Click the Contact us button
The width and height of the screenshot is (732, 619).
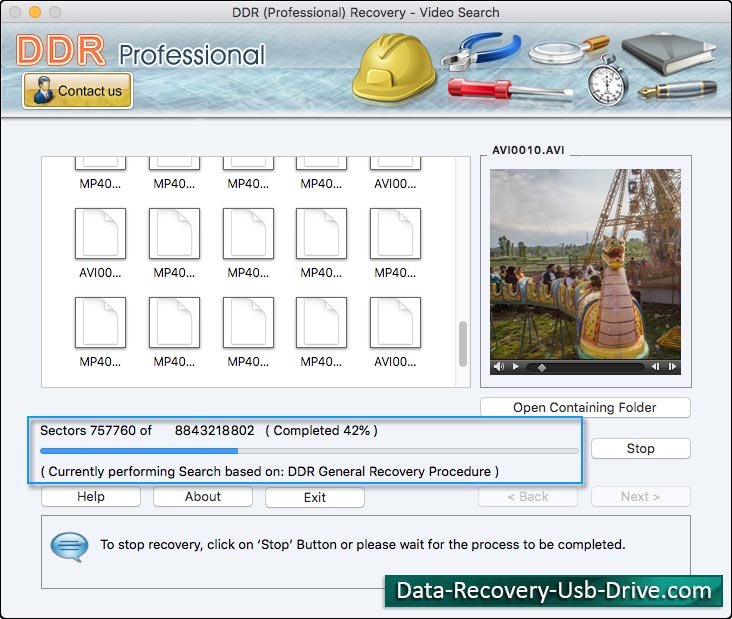[x=77, y=91]
